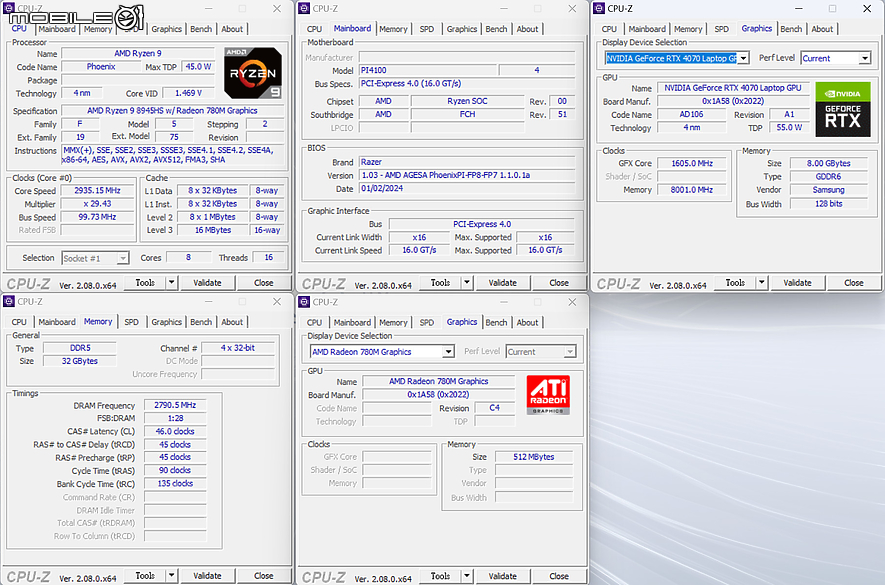Click the 55.0 W TDP value

789,128
